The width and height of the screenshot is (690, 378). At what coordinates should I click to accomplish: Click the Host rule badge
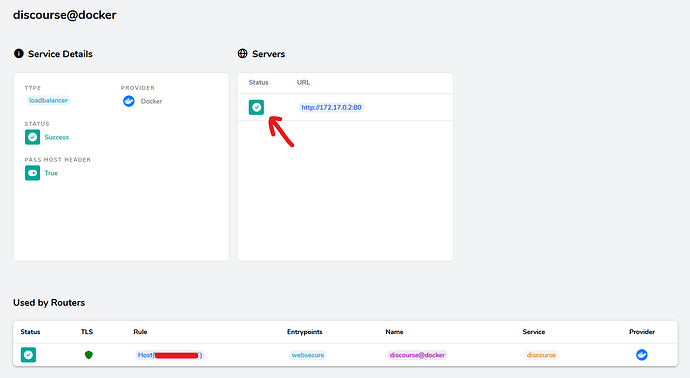[x=170, y=355]
